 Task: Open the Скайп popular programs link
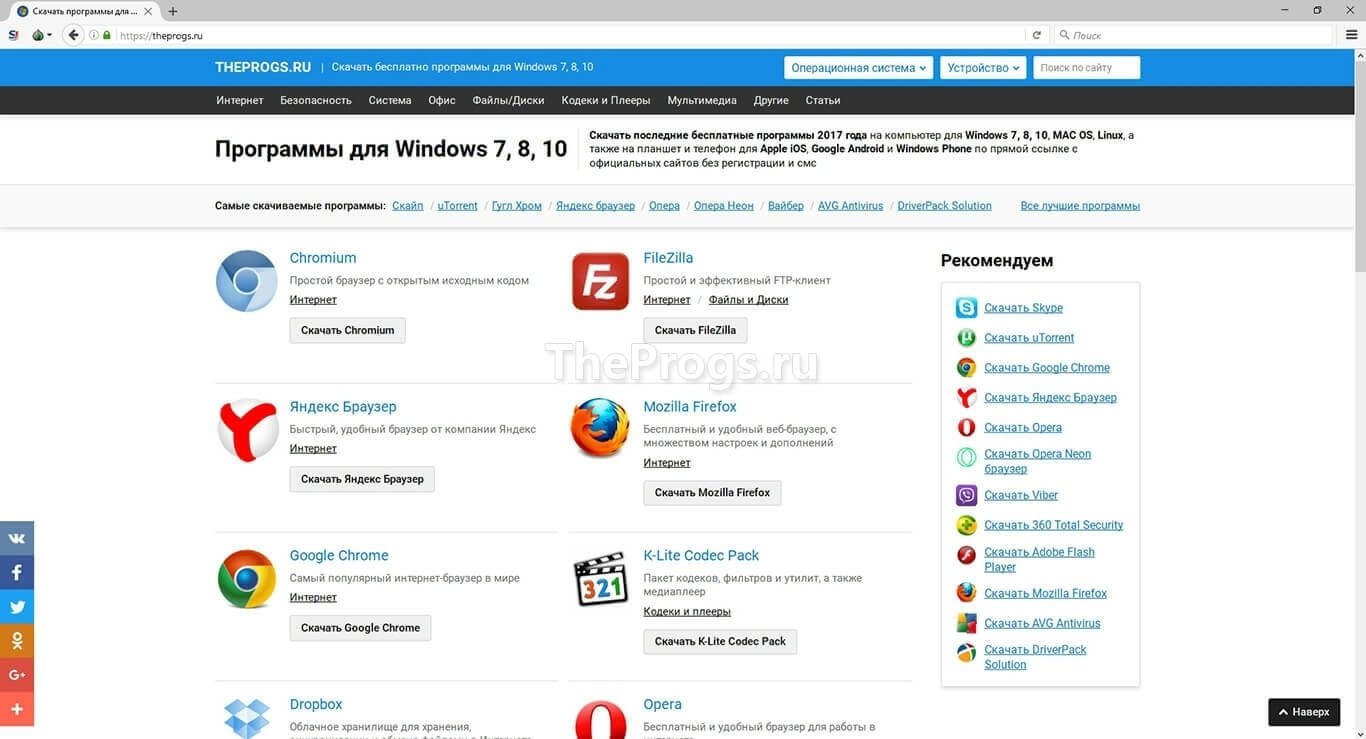(x=408, y=206)
